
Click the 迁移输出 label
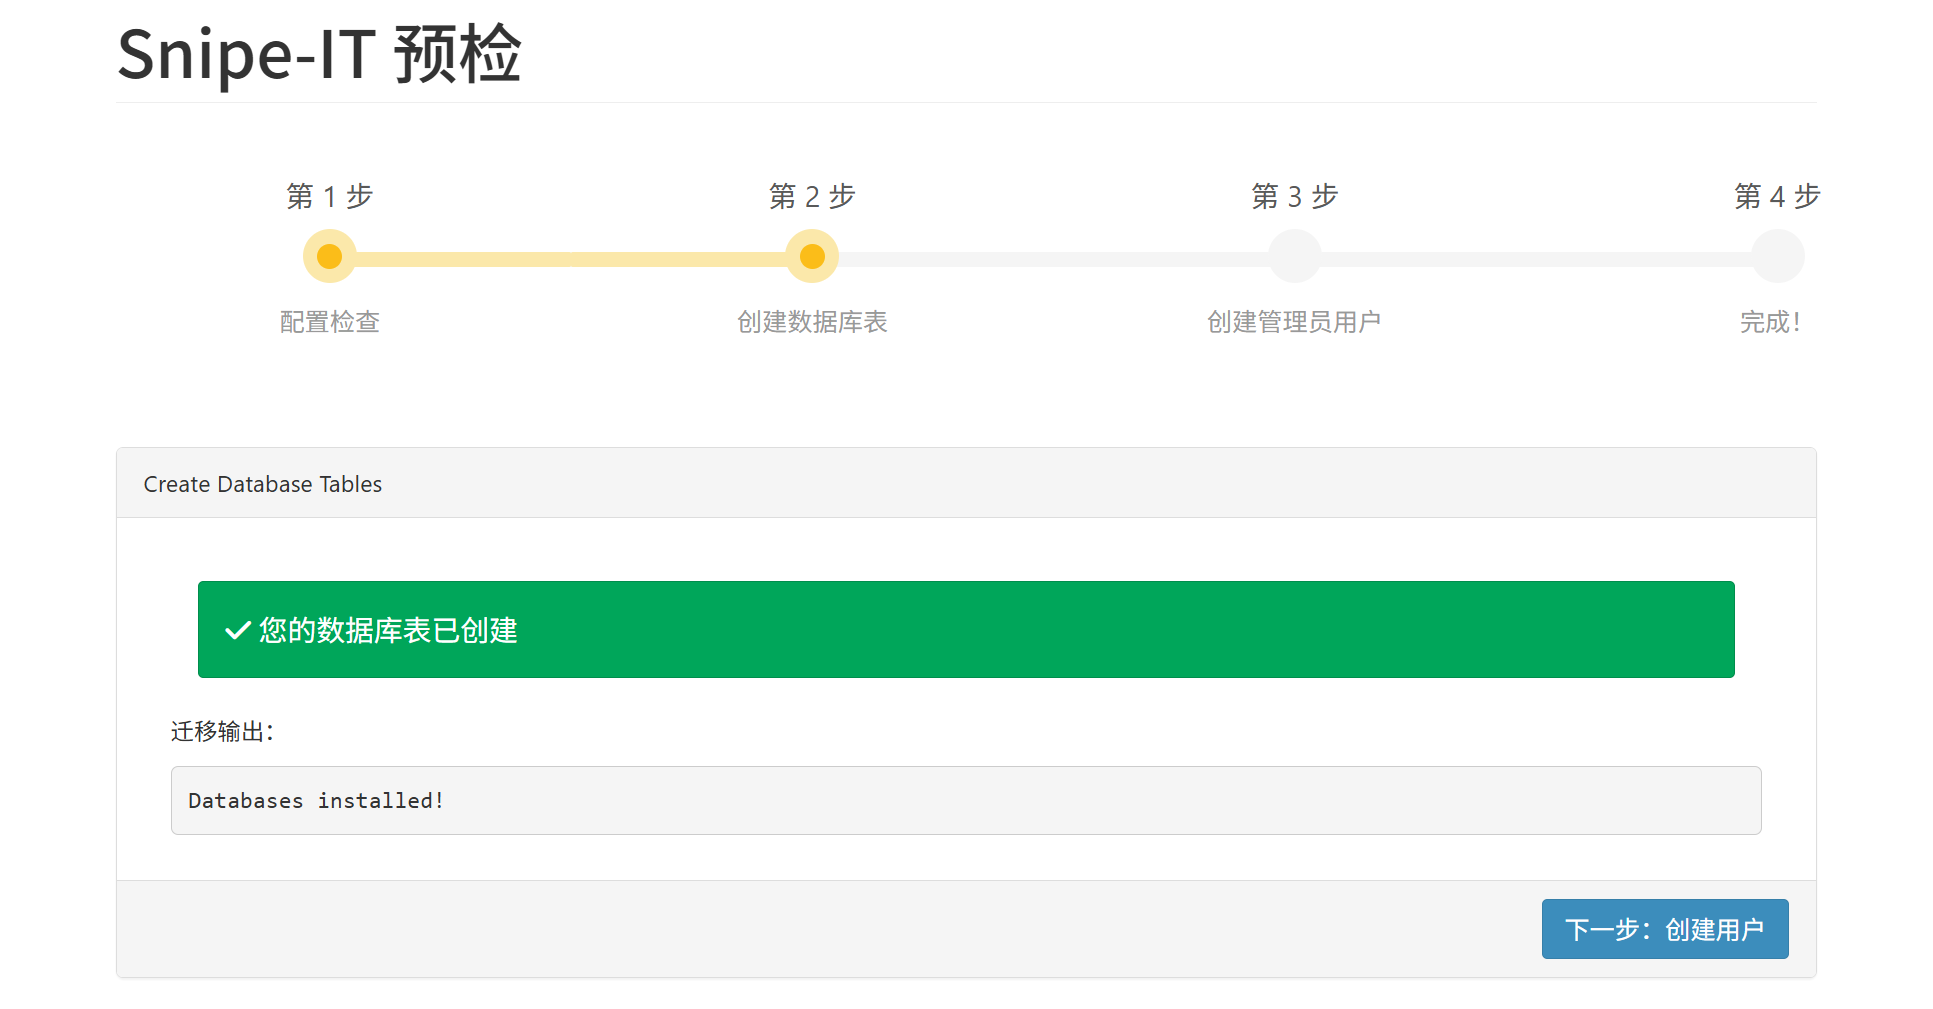(222, 732)
